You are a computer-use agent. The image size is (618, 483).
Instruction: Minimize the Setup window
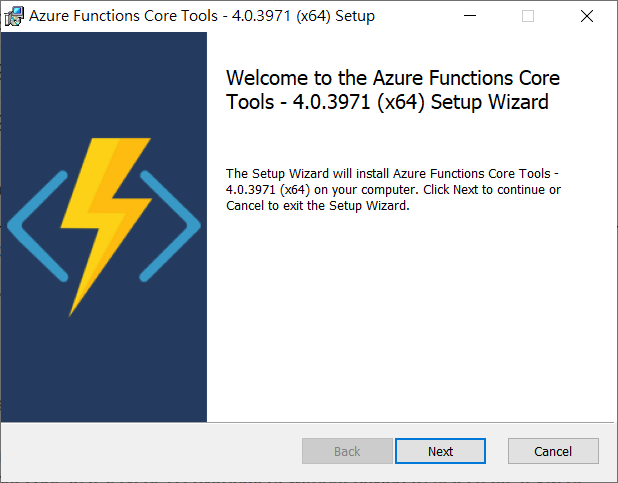(469, 16)
